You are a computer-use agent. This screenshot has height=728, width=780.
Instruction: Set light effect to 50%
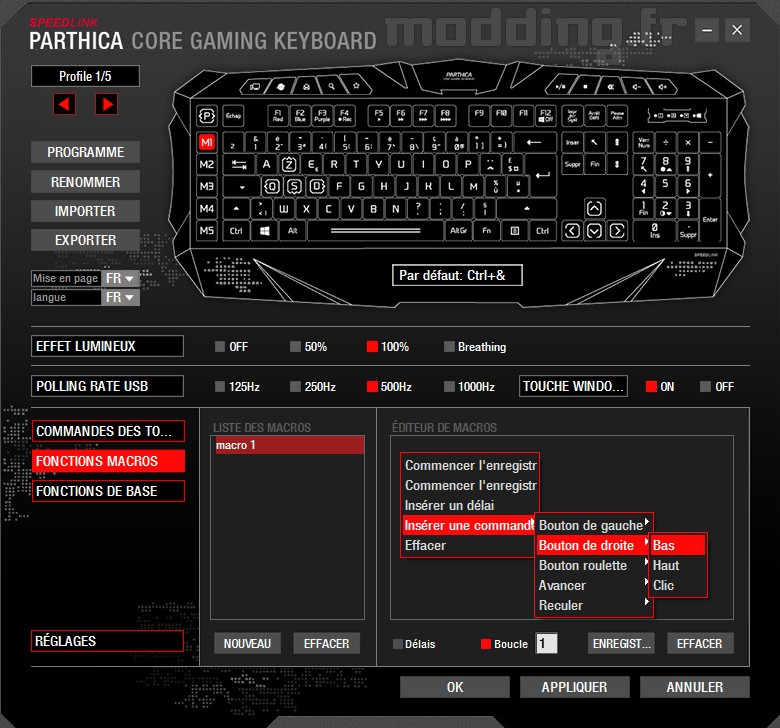[x=308, y=347]
